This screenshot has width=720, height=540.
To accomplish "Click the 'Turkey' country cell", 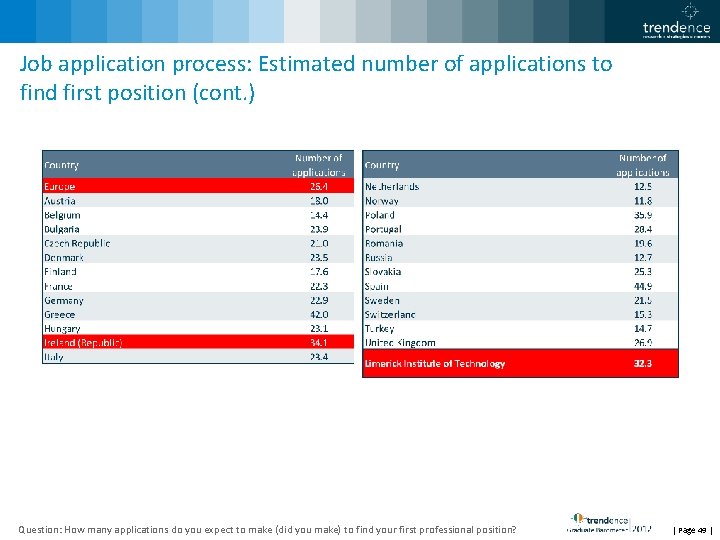I will (x=379, y=329).
